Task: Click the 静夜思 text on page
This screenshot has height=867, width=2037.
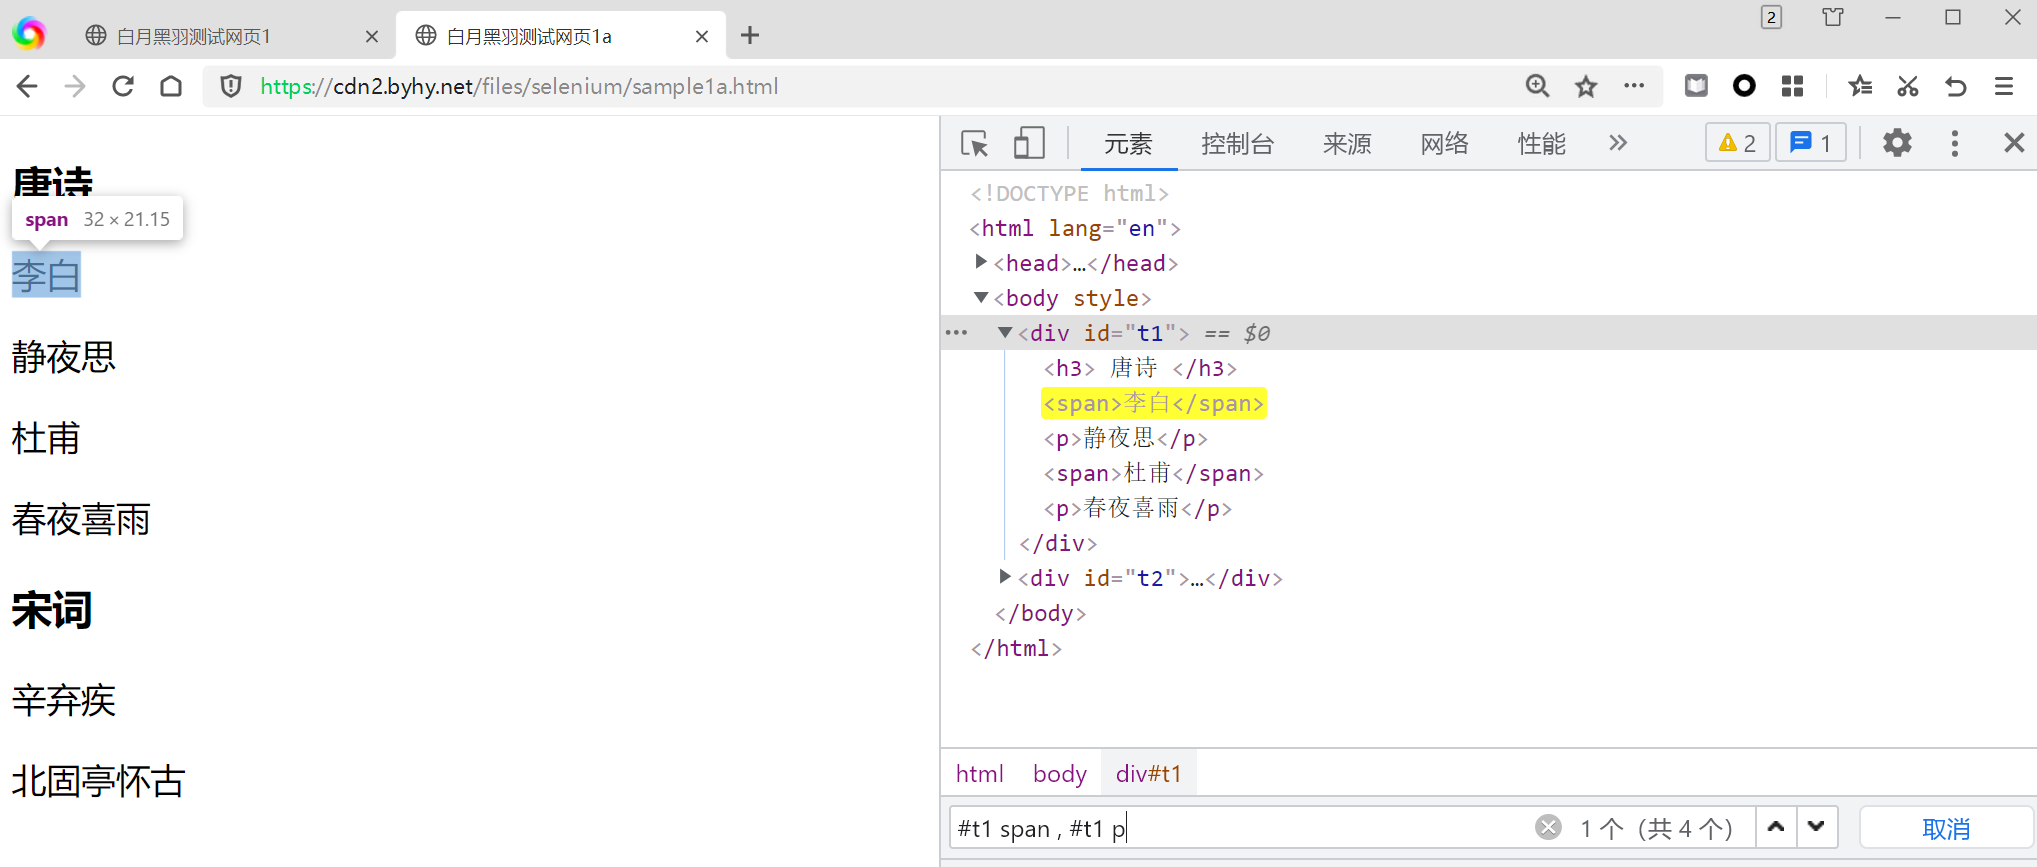Action: pos(64,357)
